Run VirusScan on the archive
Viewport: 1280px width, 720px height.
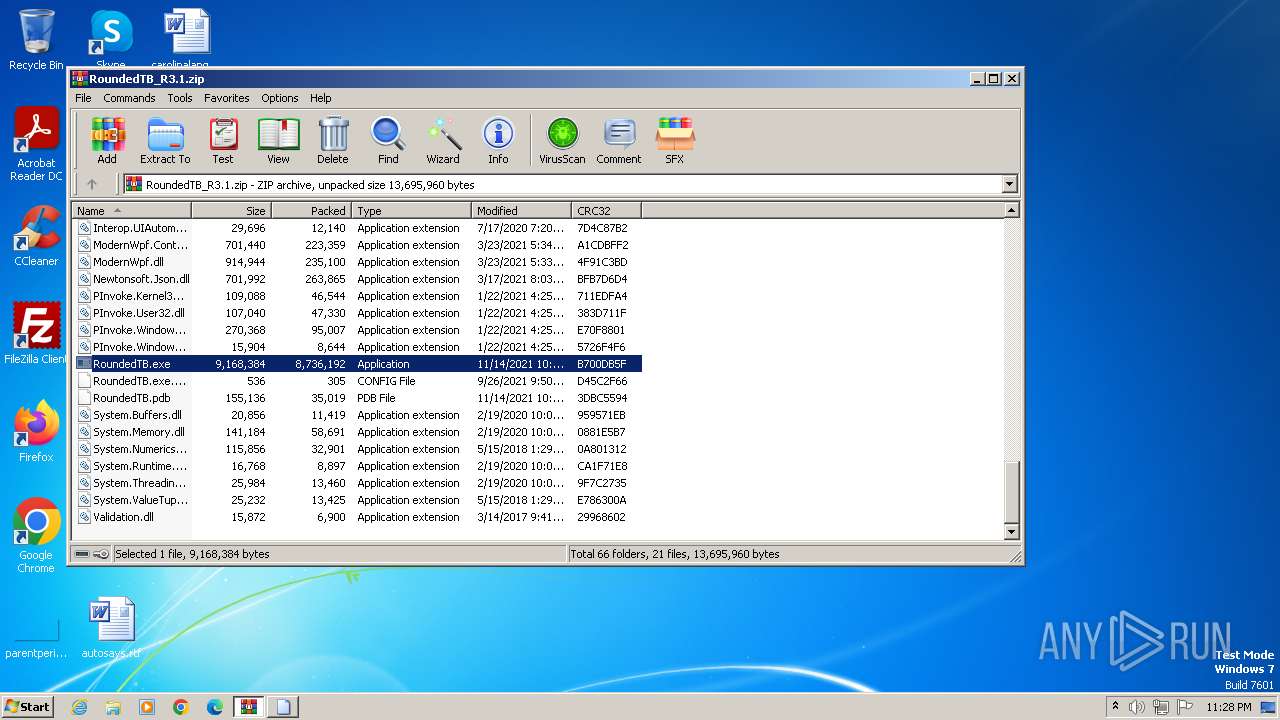pos(562,140)
